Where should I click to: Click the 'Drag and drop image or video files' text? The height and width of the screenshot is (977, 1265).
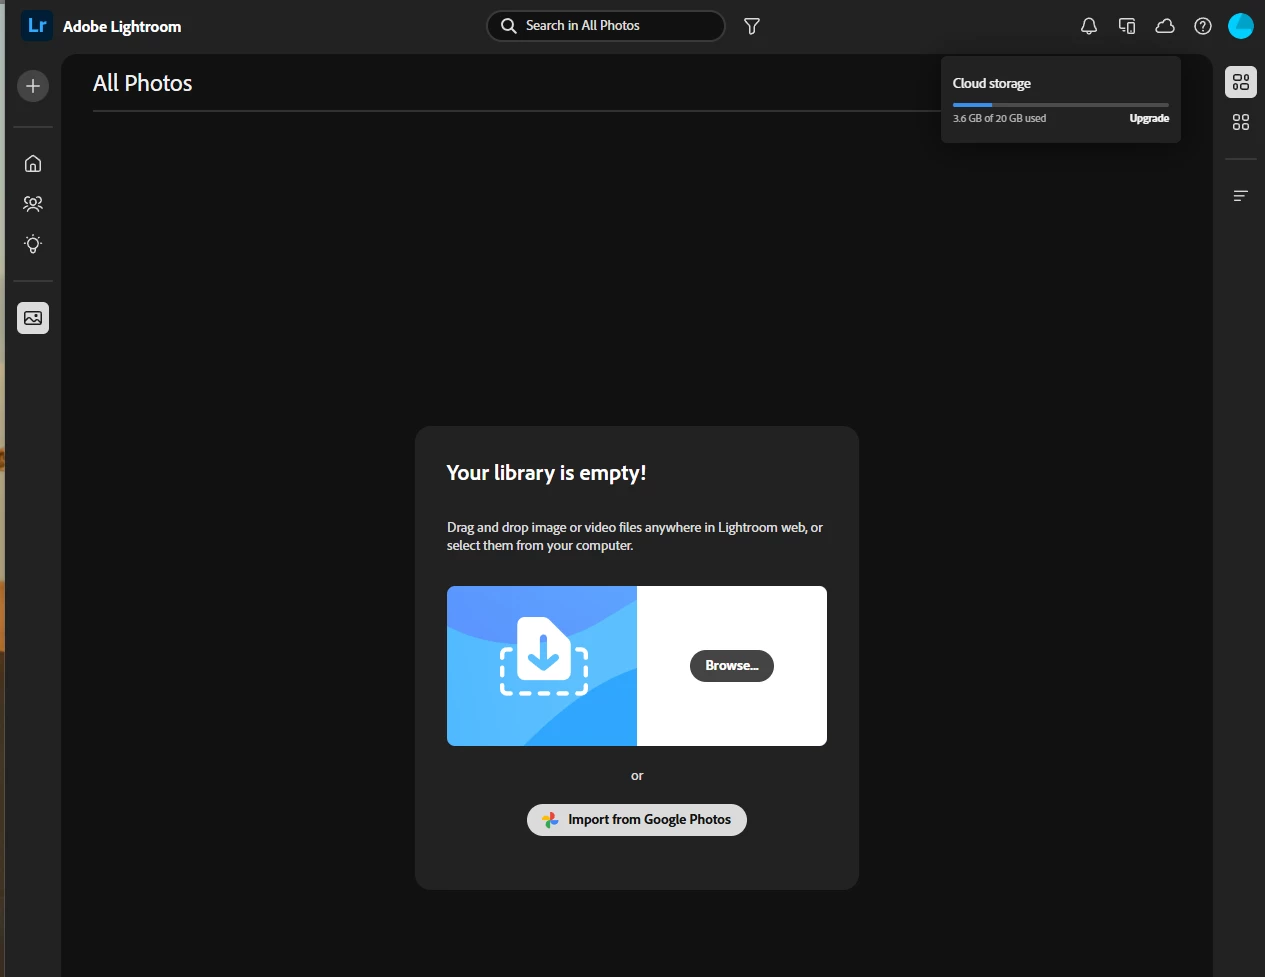click(635, 536)
